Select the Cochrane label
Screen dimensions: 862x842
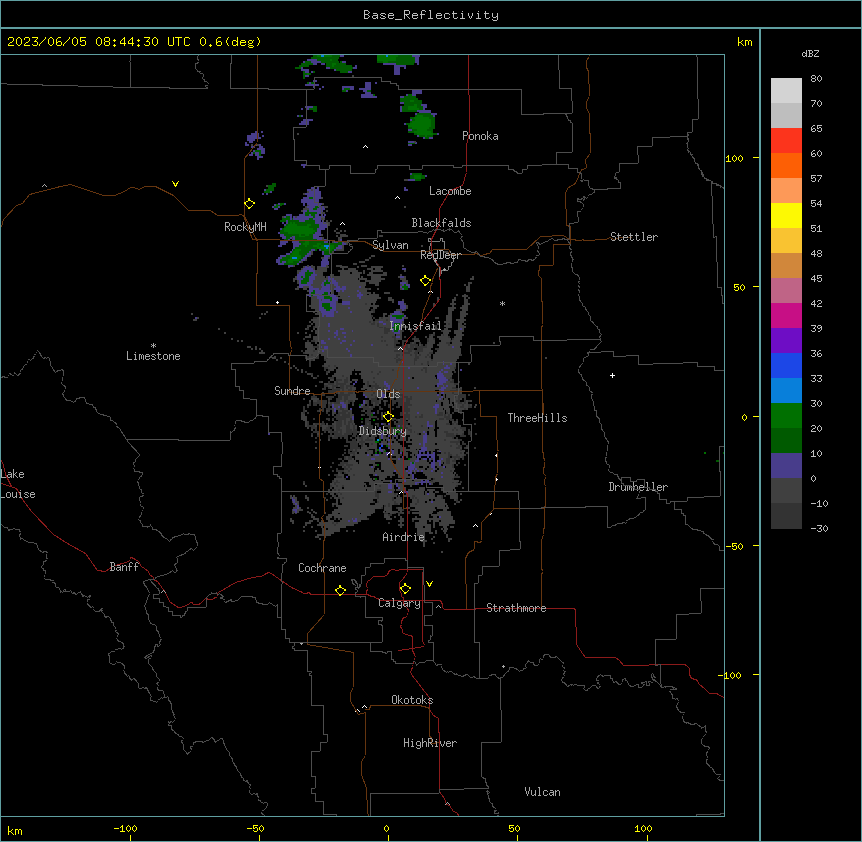tap(322, 568)
